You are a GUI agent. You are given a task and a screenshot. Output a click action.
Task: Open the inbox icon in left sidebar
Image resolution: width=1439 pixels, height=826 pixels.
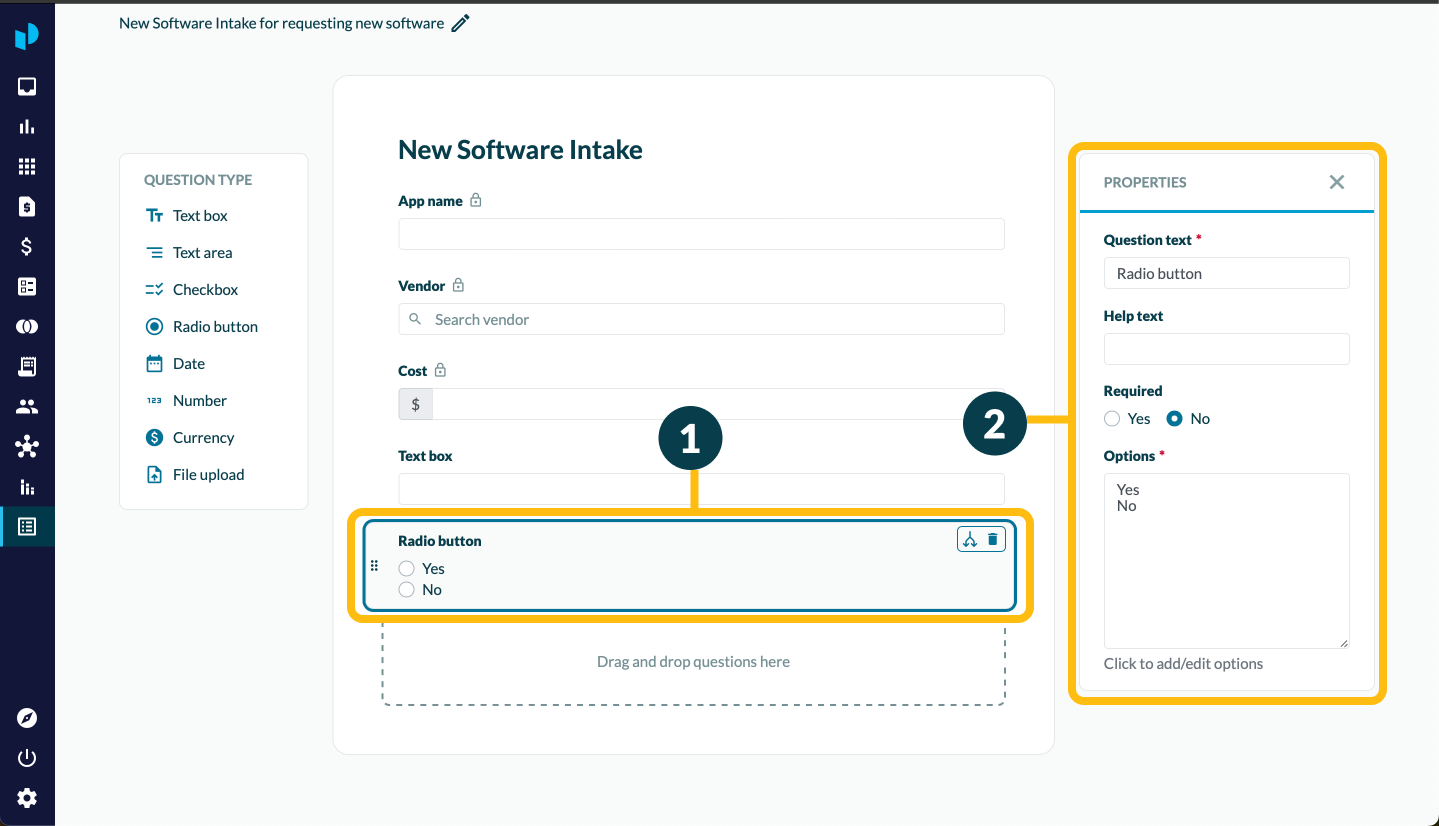pos(27,87)
